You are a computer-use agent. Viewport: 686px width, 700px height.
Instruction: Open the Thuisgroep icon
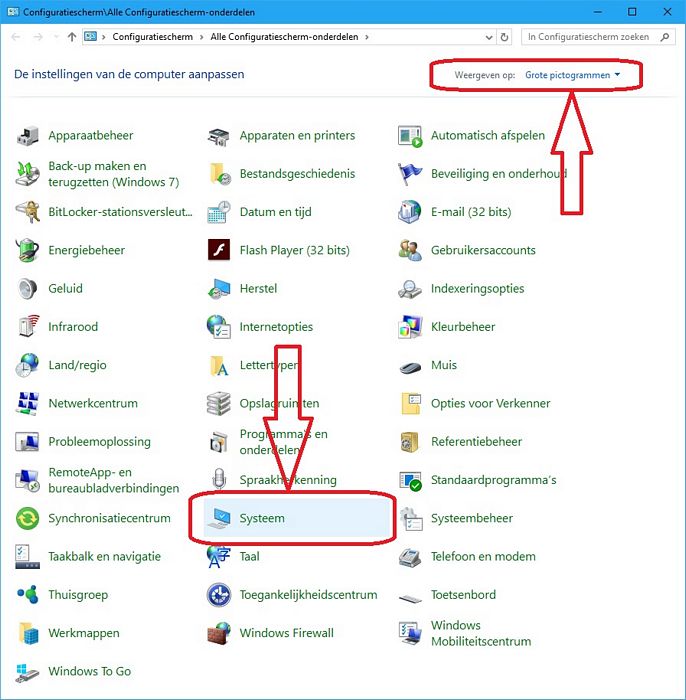28,595
